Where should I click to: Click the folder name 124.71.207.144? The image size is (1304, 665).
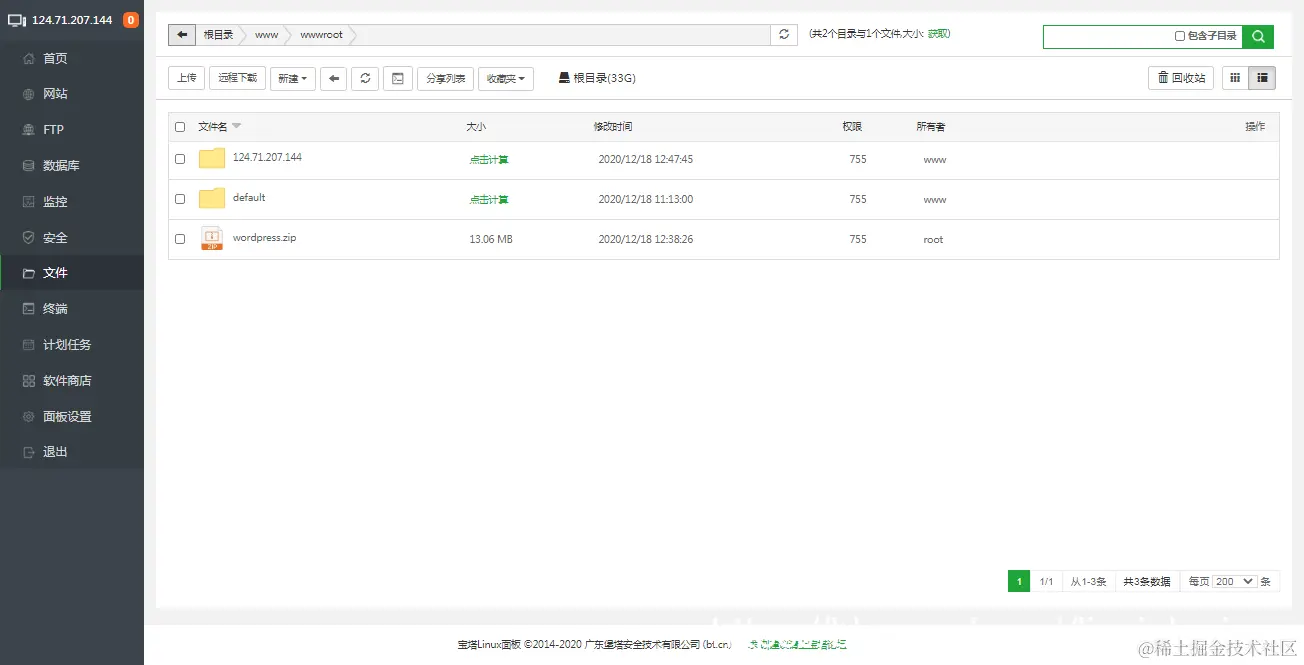tap(267, 157)
